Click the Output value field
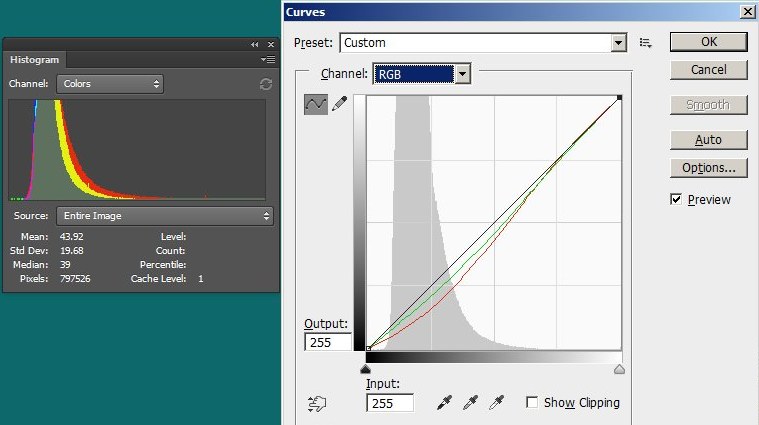 [328, 342]
